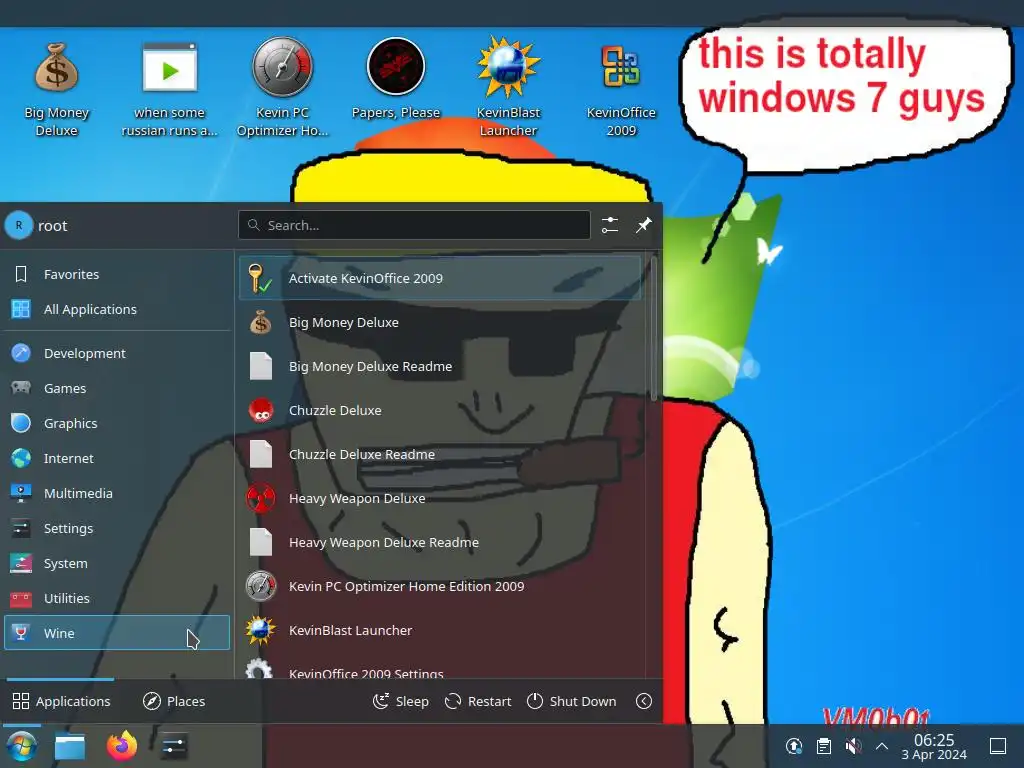Launch Kevin PC Optimizer Home Edition 2009
The height and width of the screenshot is (768, 1024).
tap(440, 586)
